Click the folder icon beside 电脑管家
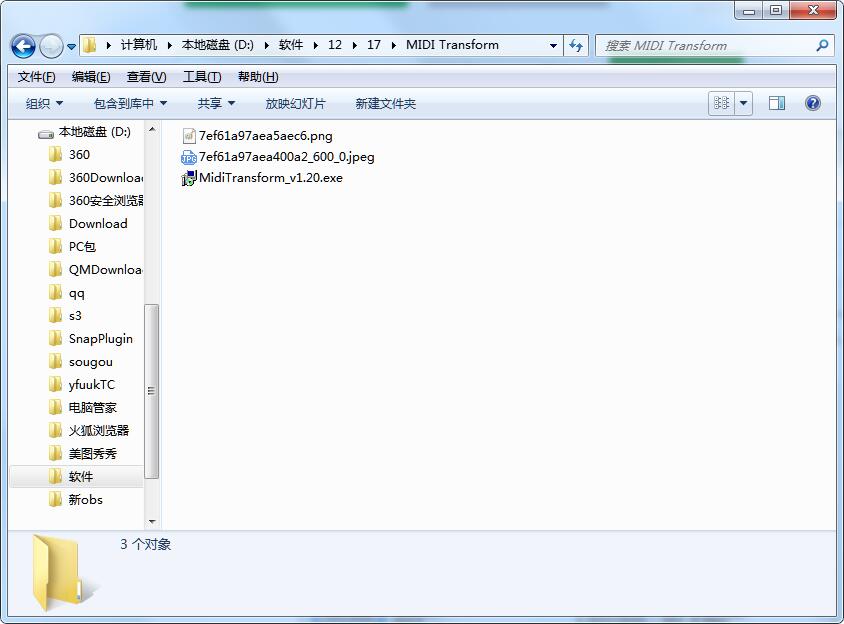Screen dimensions: 844x624 coord(55,407)
